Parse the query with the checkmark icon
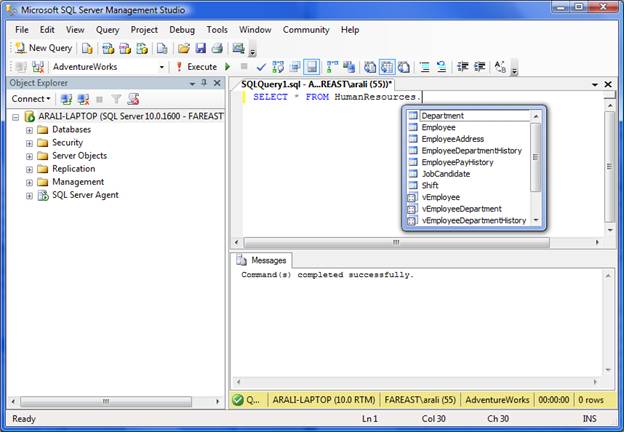This screenshot has height=432, width=624. (261, 67)
